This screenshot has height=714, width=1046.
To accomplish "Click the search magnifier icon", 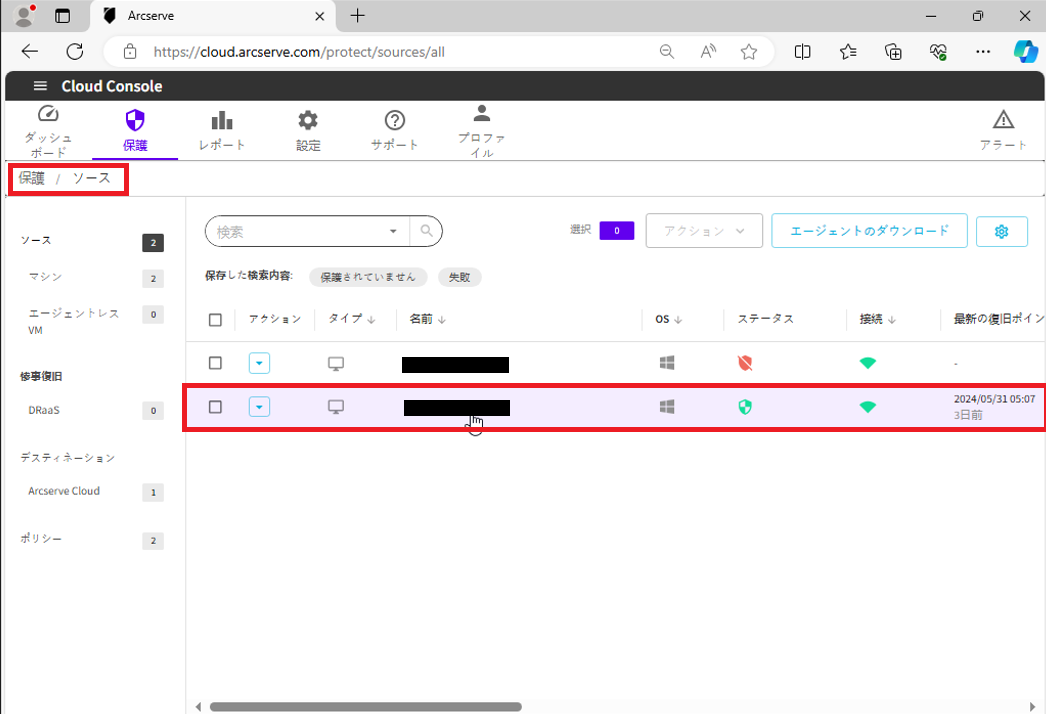I will point(426,231).
